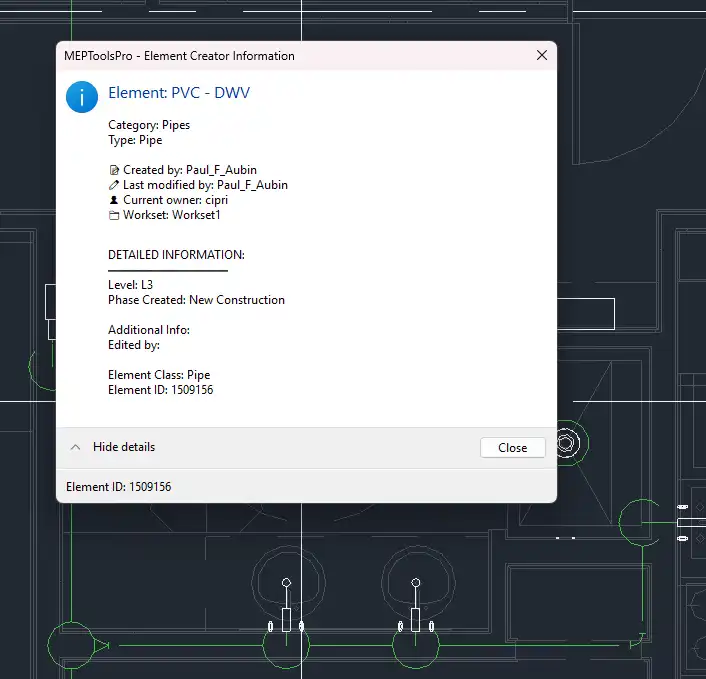Select the horizontal green pipe run between sinks
This screenshot has height=679, width=706.
pyautogui.click(x=350, y=646)
